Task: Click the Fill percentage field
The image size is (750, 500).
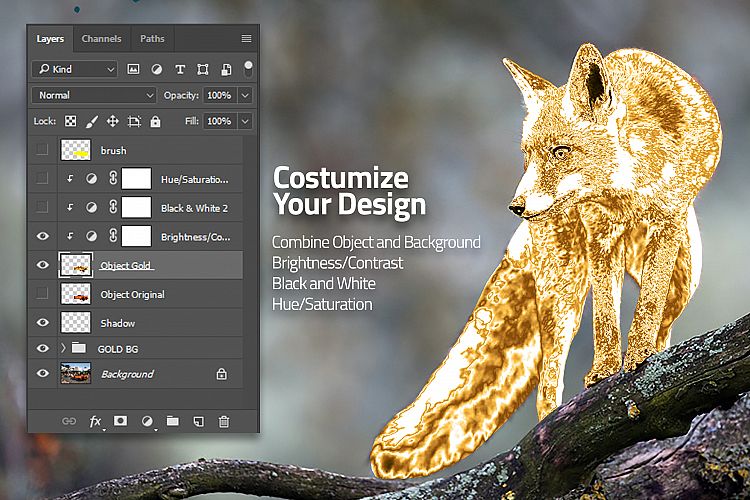Action: coord(219,121)
